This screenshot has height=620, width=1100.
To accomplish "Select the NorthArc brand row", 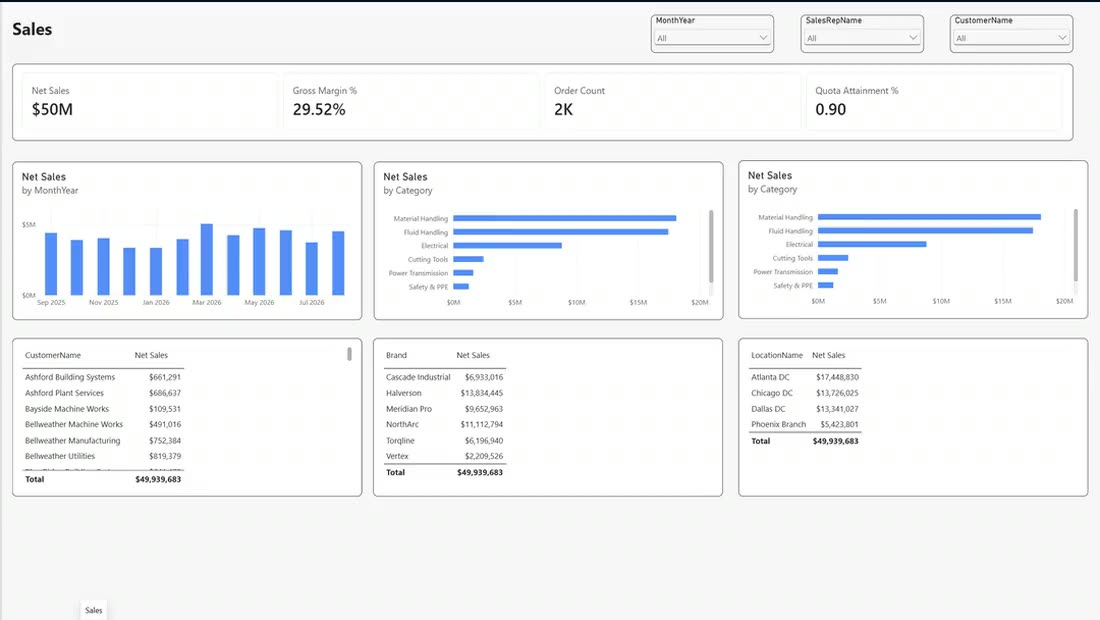I will (x=444, y=424).
